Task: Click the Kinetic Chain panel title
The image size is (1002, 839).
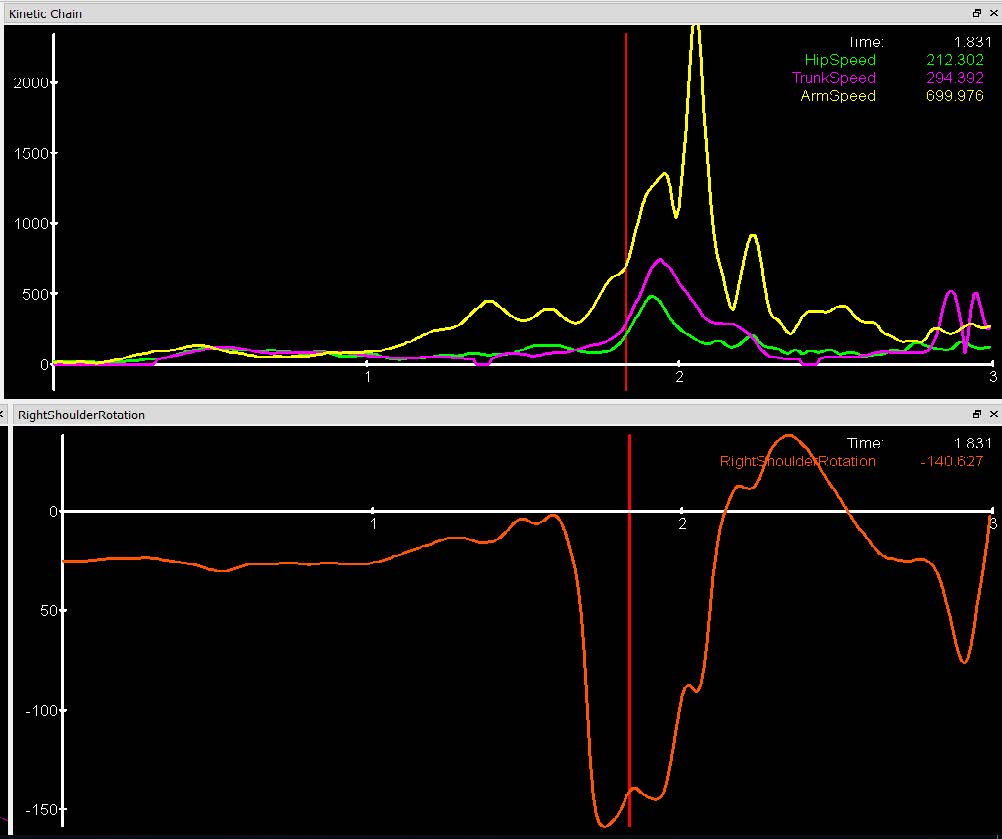Action: pos(46,13)
